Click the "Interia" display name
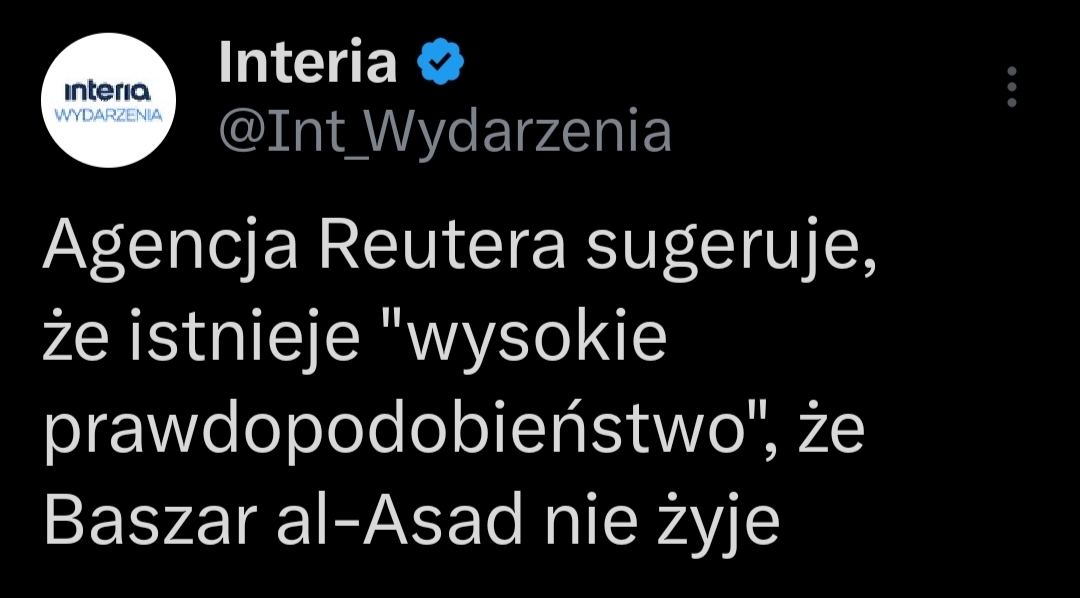This screenshot has width=1080, height=598. point(307,64)
